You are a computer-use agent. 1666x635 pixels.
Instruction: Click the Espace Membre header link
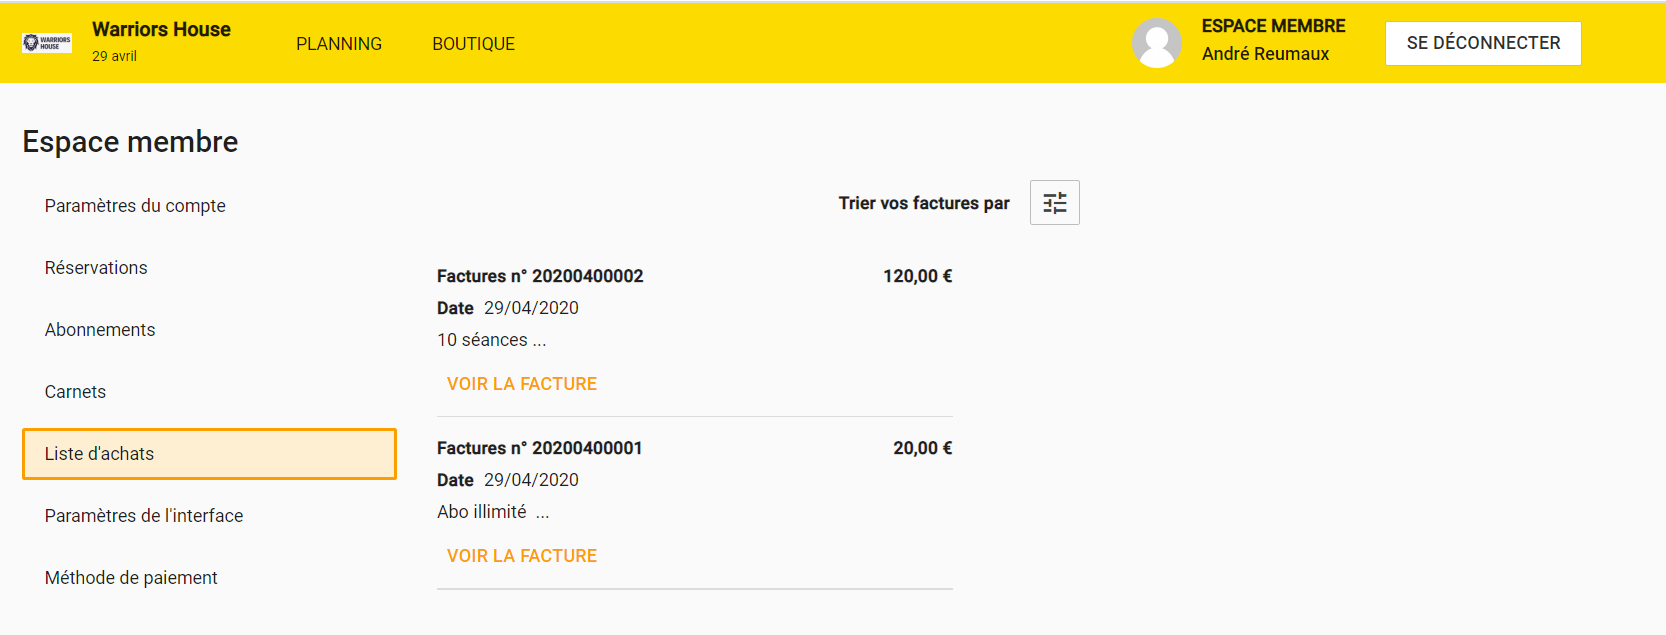[x=1273, y=26]
